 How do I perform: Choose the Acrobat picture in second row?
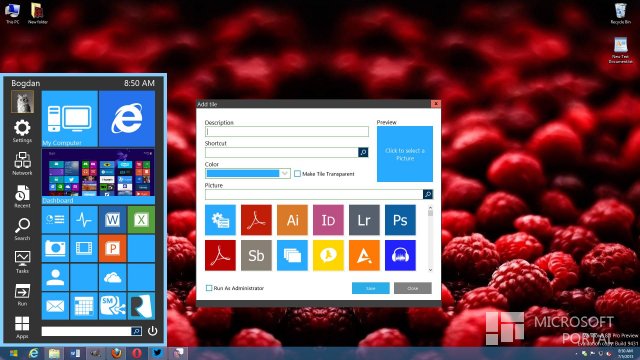point(220,256)
